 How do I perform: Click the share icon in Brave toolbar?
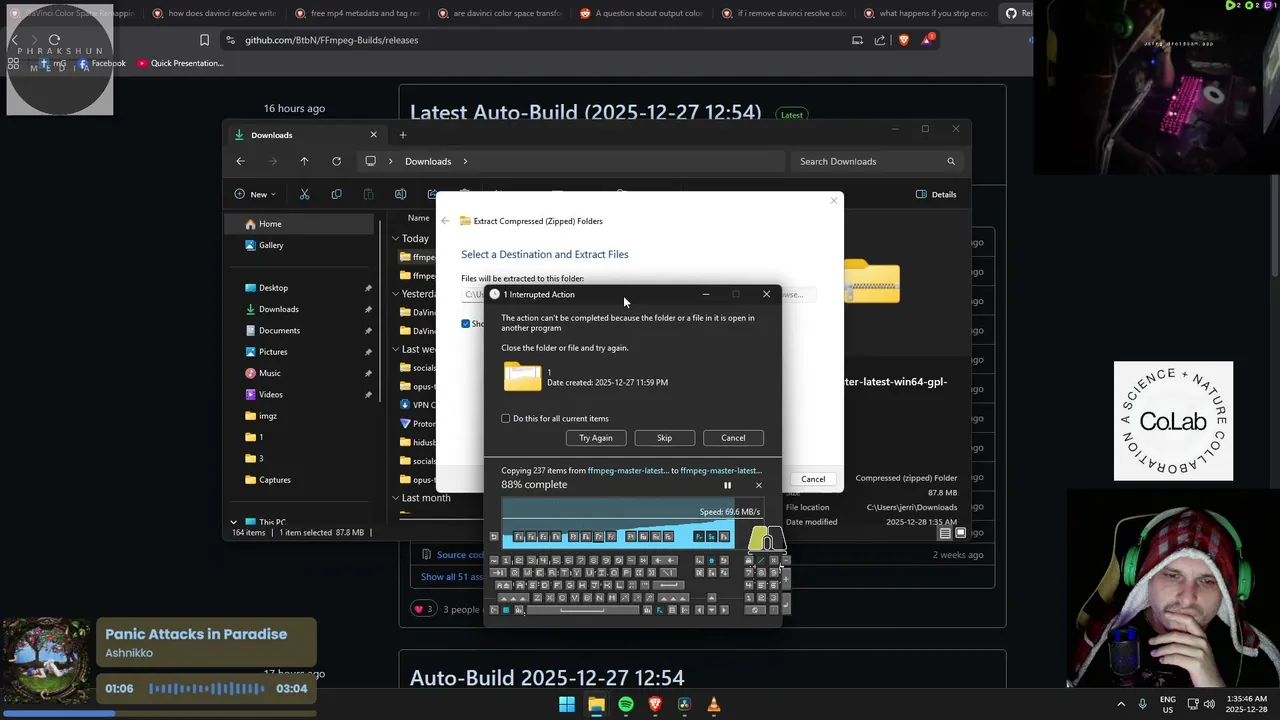880,40
